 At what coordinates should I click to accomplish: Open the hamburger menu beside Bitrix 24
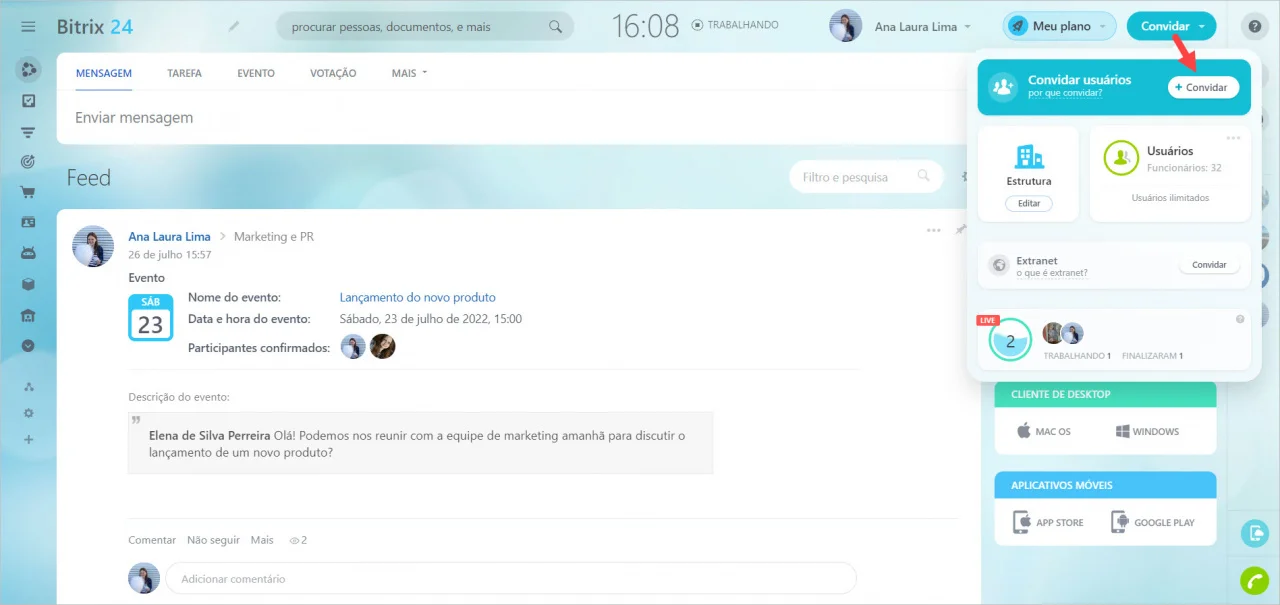(28, 27)
